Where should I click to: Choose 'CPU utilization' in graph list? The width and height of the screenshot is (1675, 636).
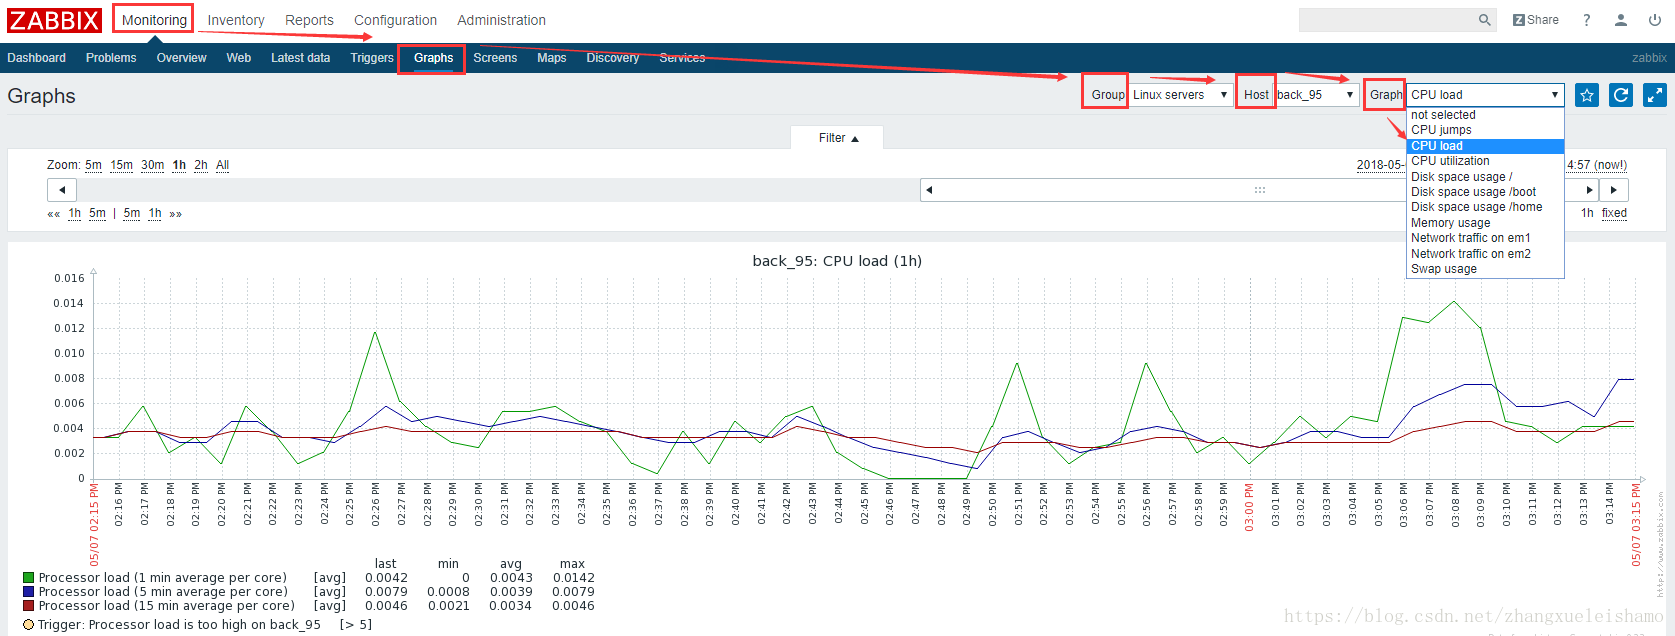point(1485,161)
